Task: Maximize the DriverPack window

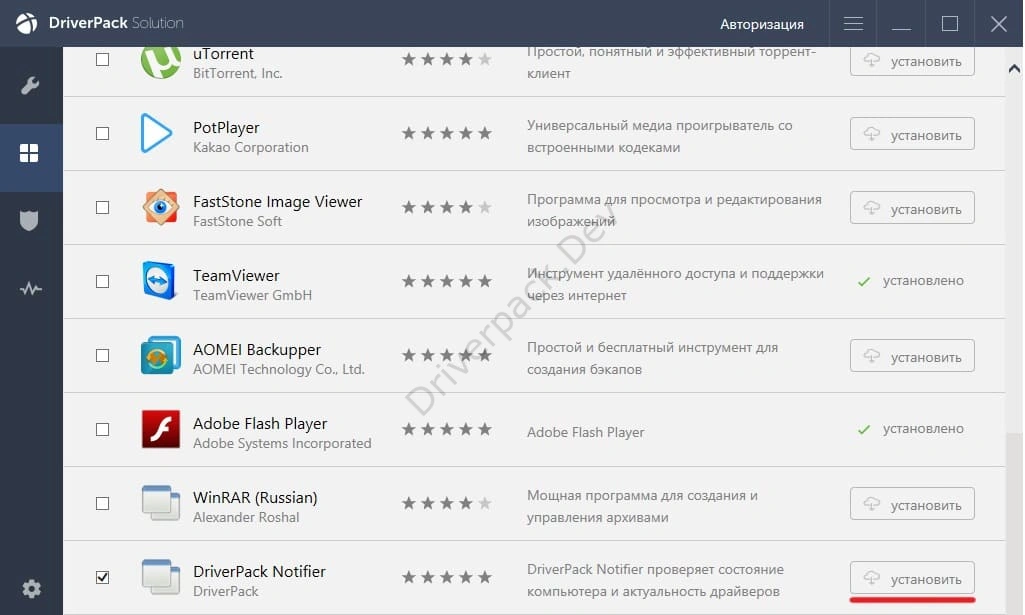Action: [950, 24]
